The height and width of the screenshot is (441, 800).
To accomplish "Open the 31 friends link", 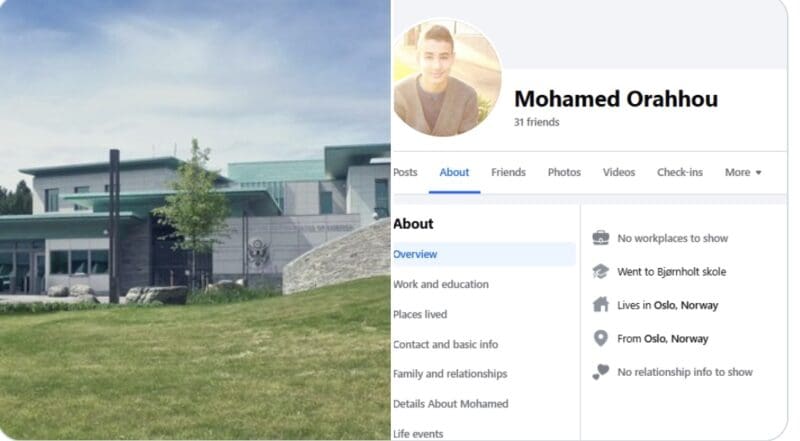I will (536, 122).
